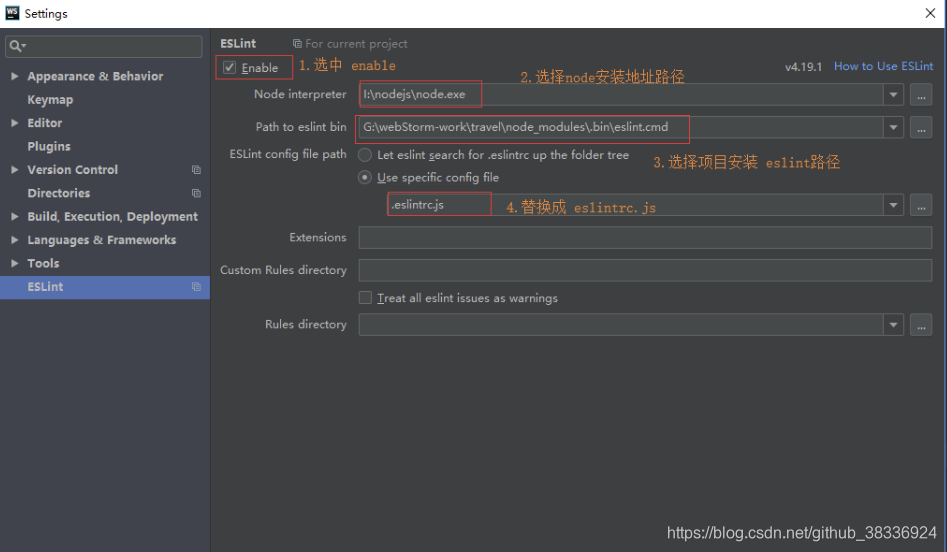Select Version Control in the sidebar
This screenshot has height=552, width=947.
point(72,170)
